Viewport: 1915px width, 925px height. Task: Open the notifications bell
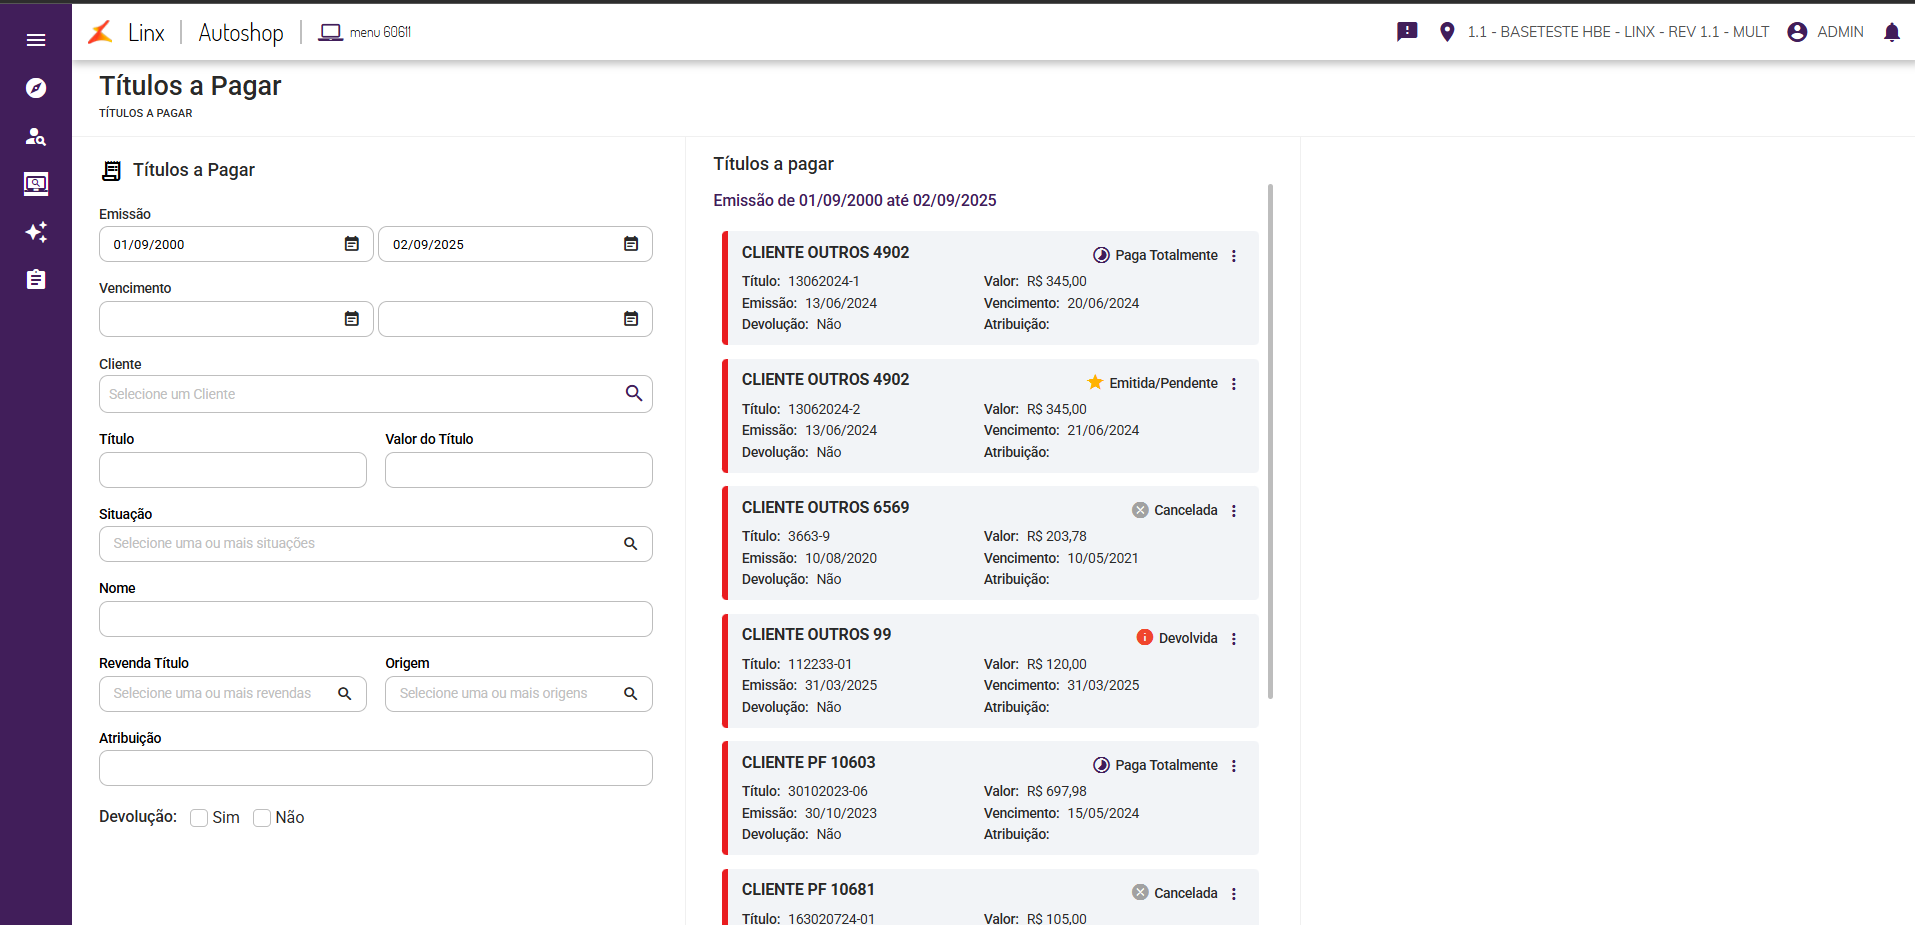coord(1891,32)
